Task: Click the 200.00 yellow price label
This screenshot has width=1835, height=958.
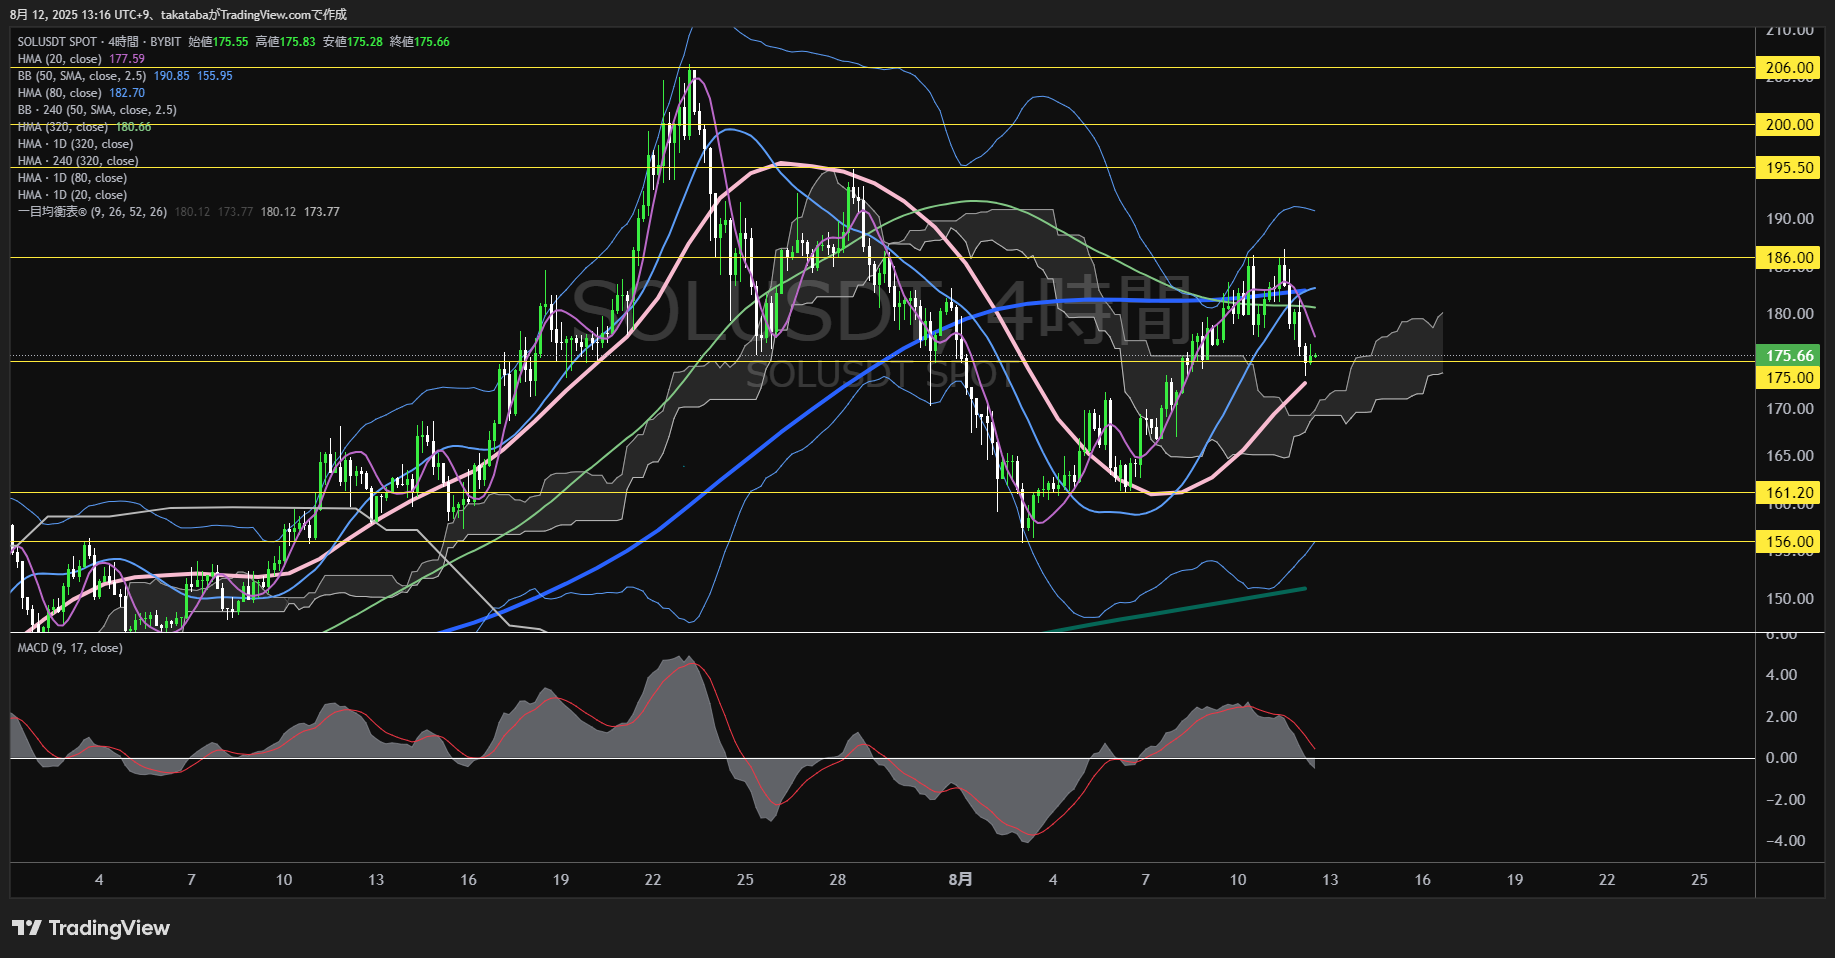Action: [1789, 125]
